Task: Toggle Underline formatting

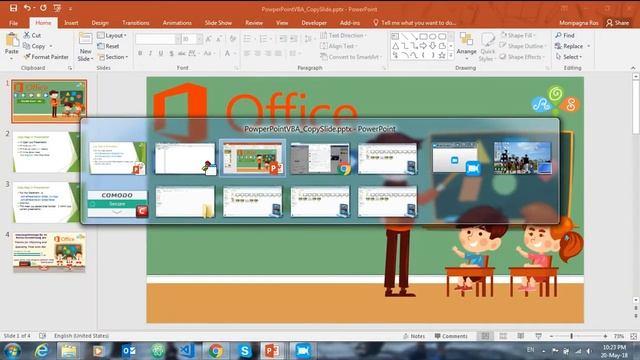Action: [161, 53]
